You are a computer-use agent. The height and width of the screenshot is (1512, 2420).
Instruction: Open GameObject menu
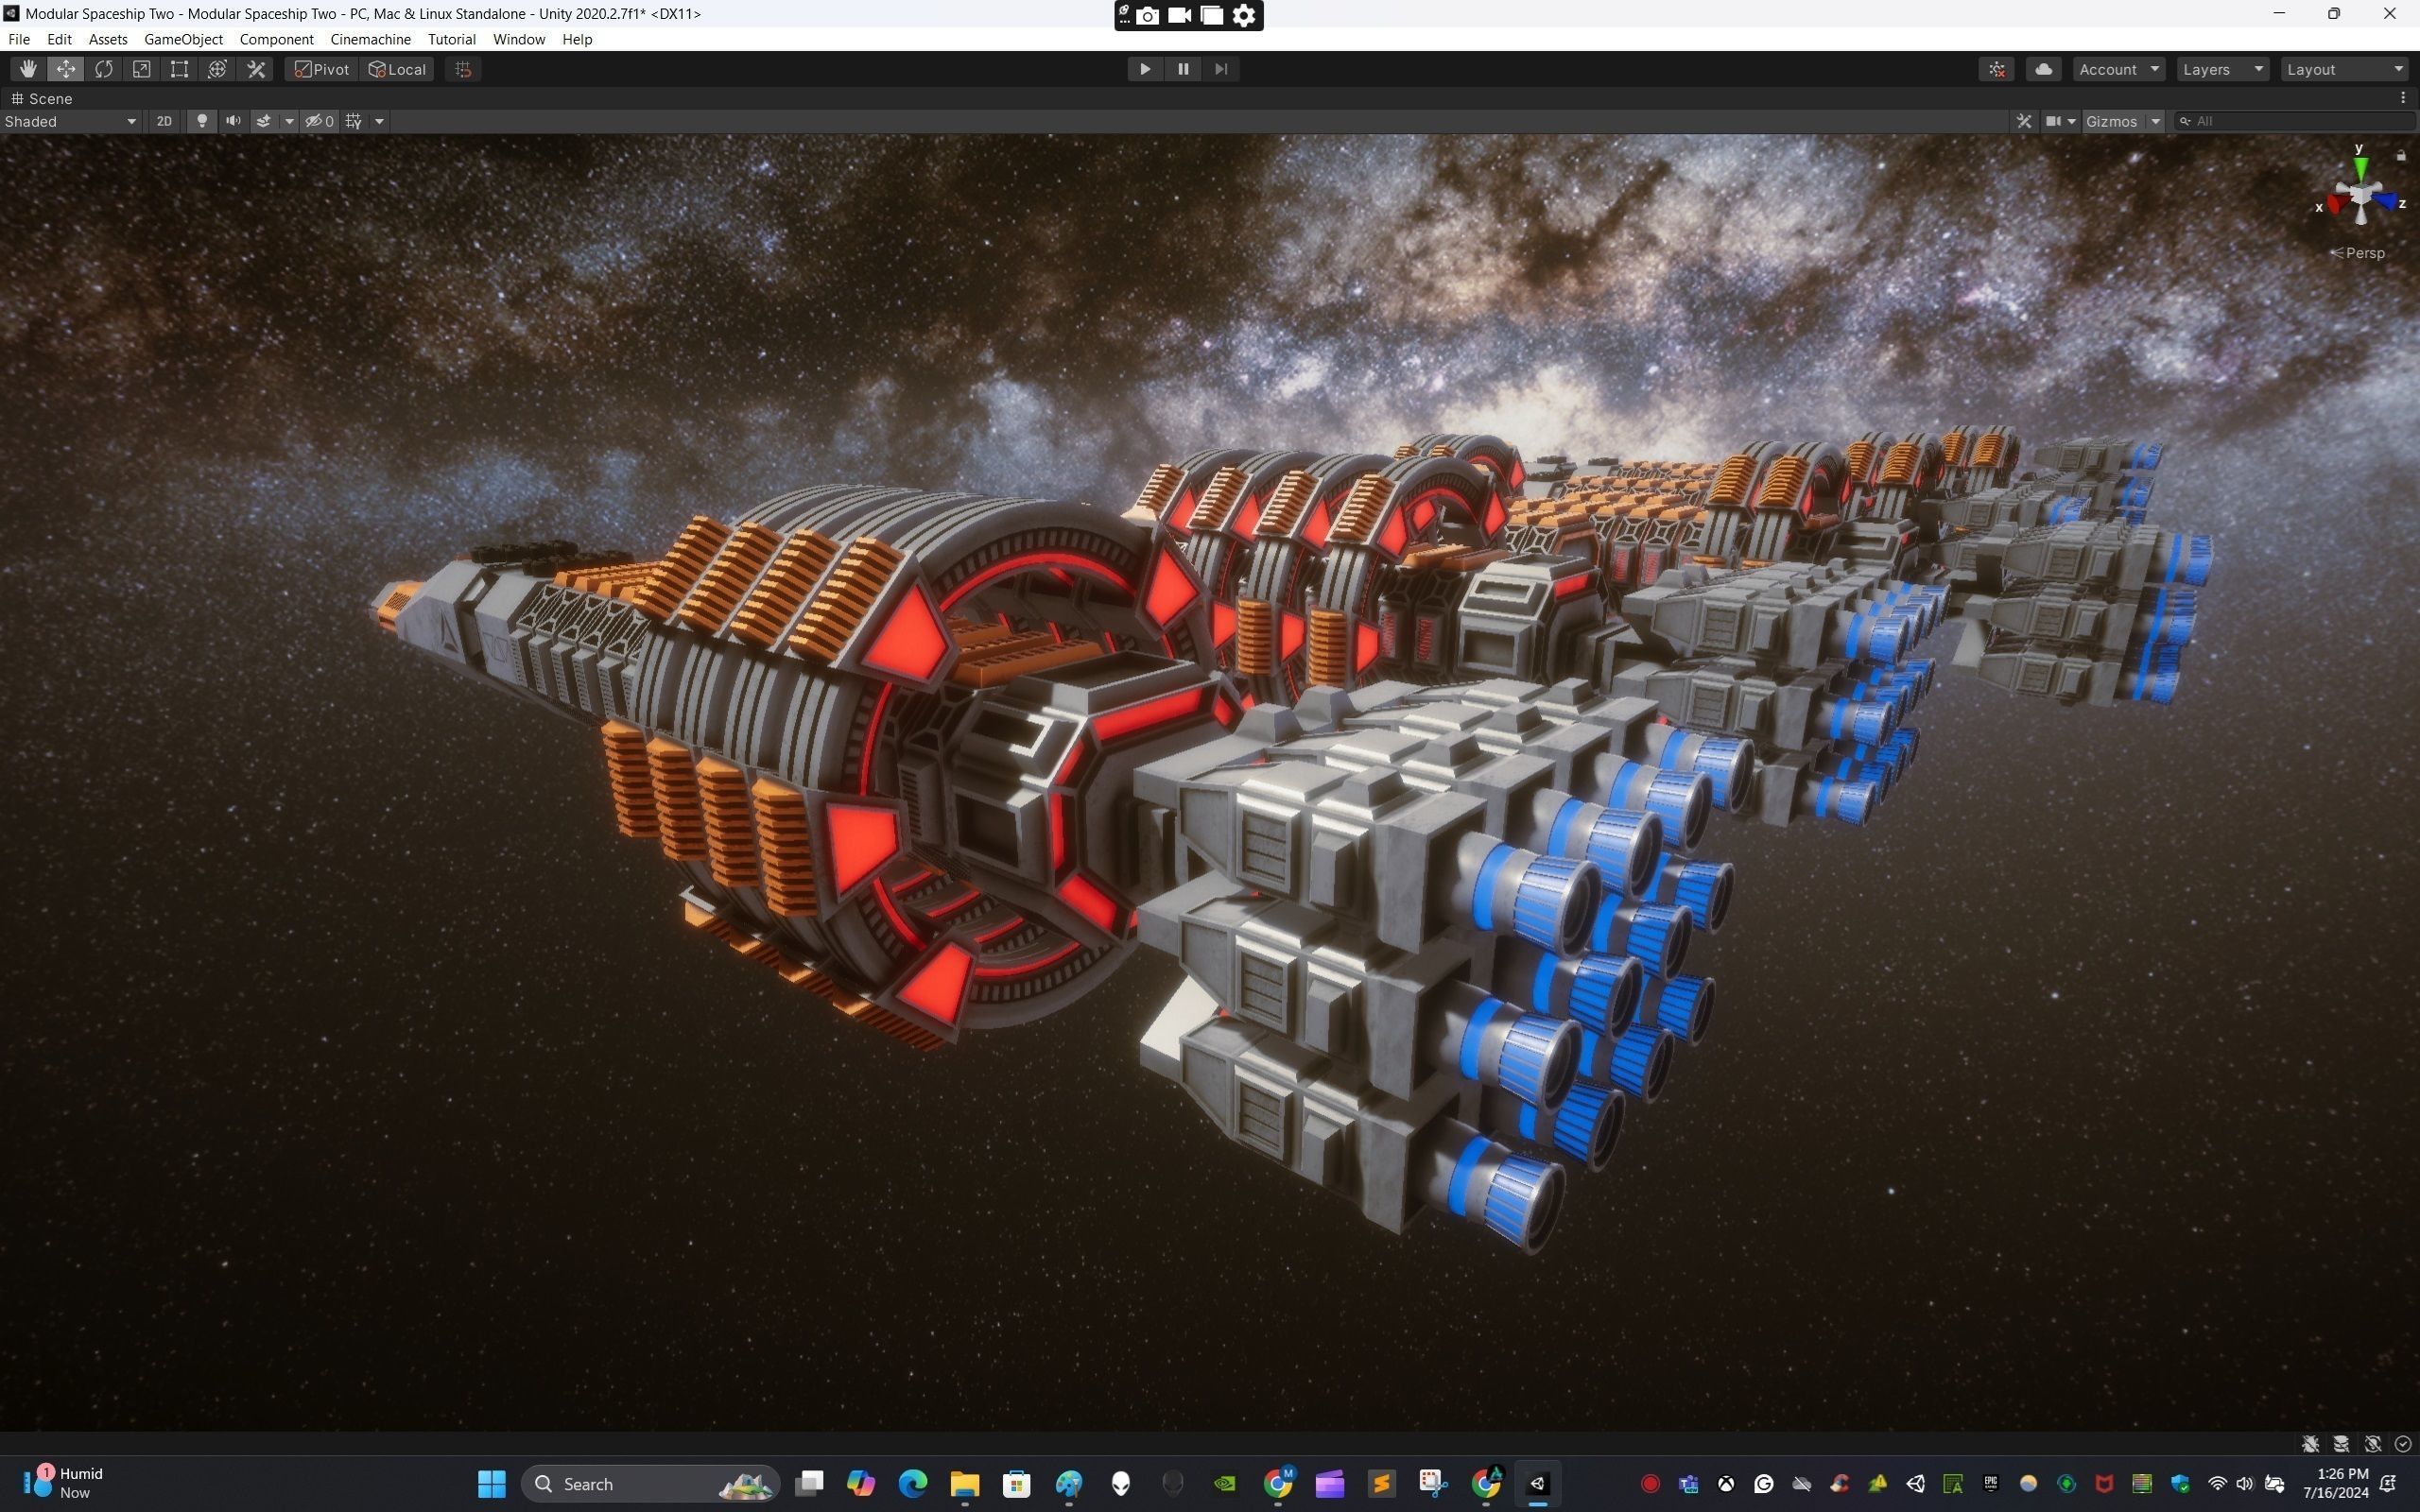coord(183,39)
